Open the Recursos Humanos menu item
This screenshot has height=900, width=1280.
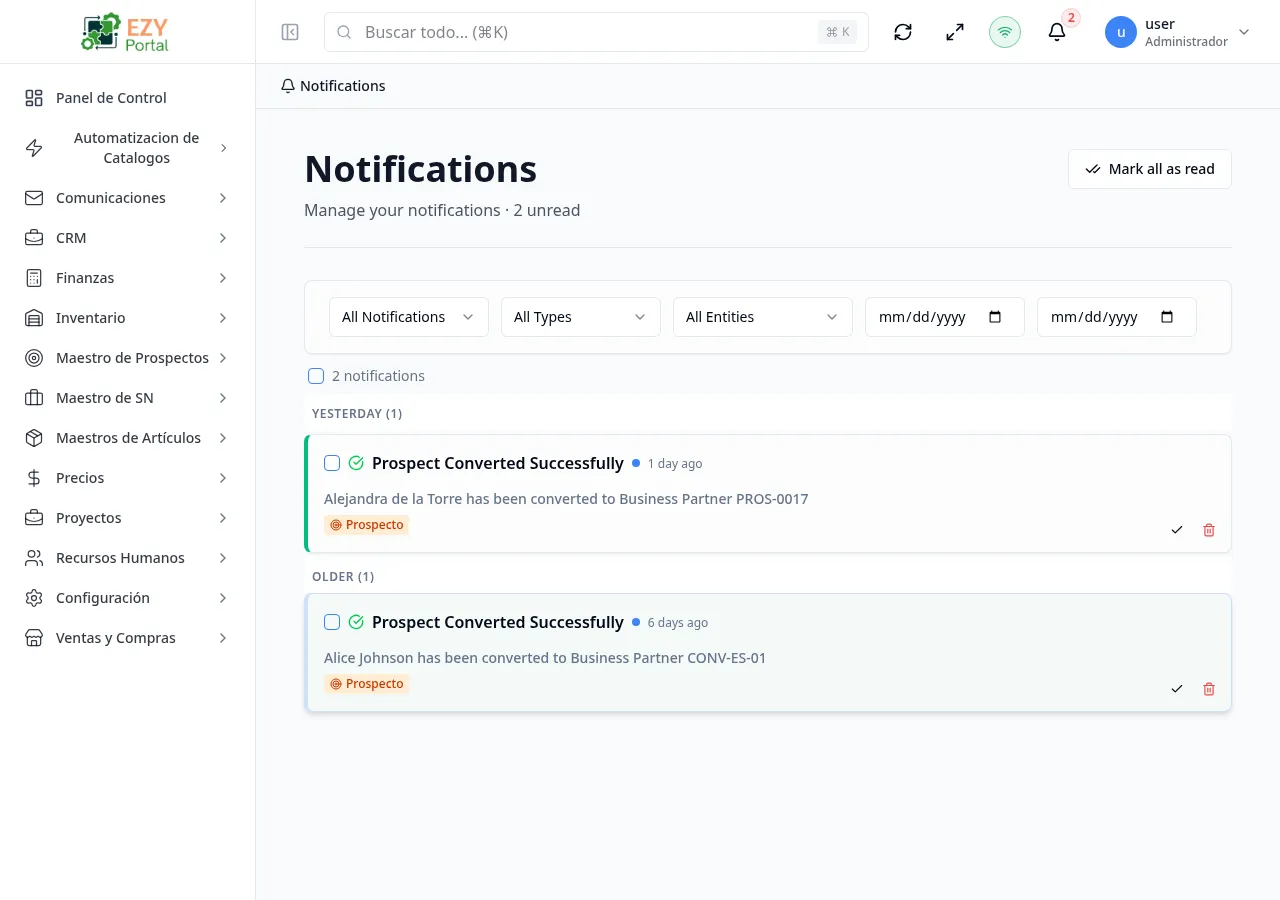[127, 558]
